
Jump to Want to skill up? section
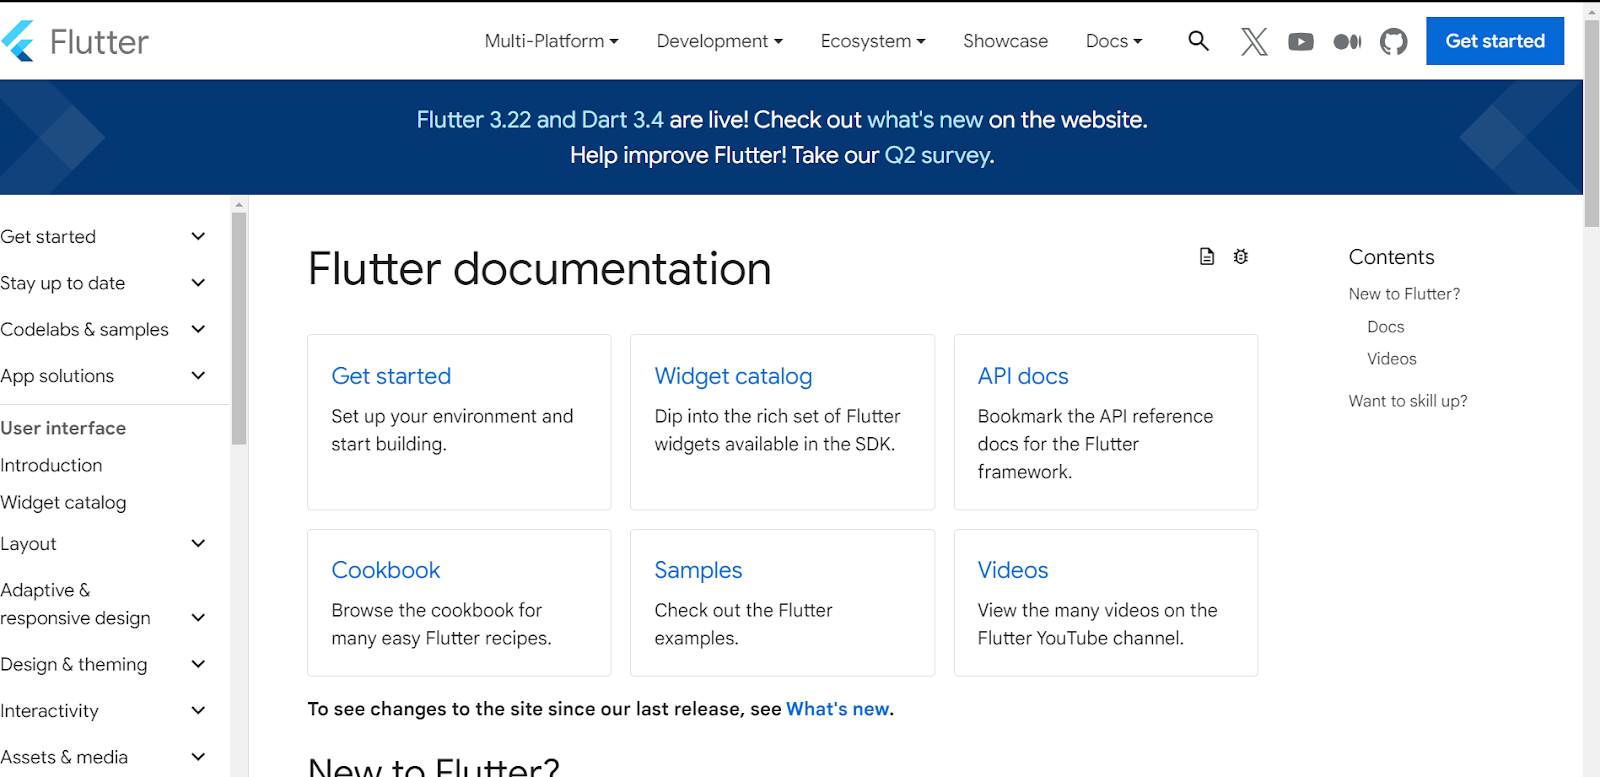1408,401
